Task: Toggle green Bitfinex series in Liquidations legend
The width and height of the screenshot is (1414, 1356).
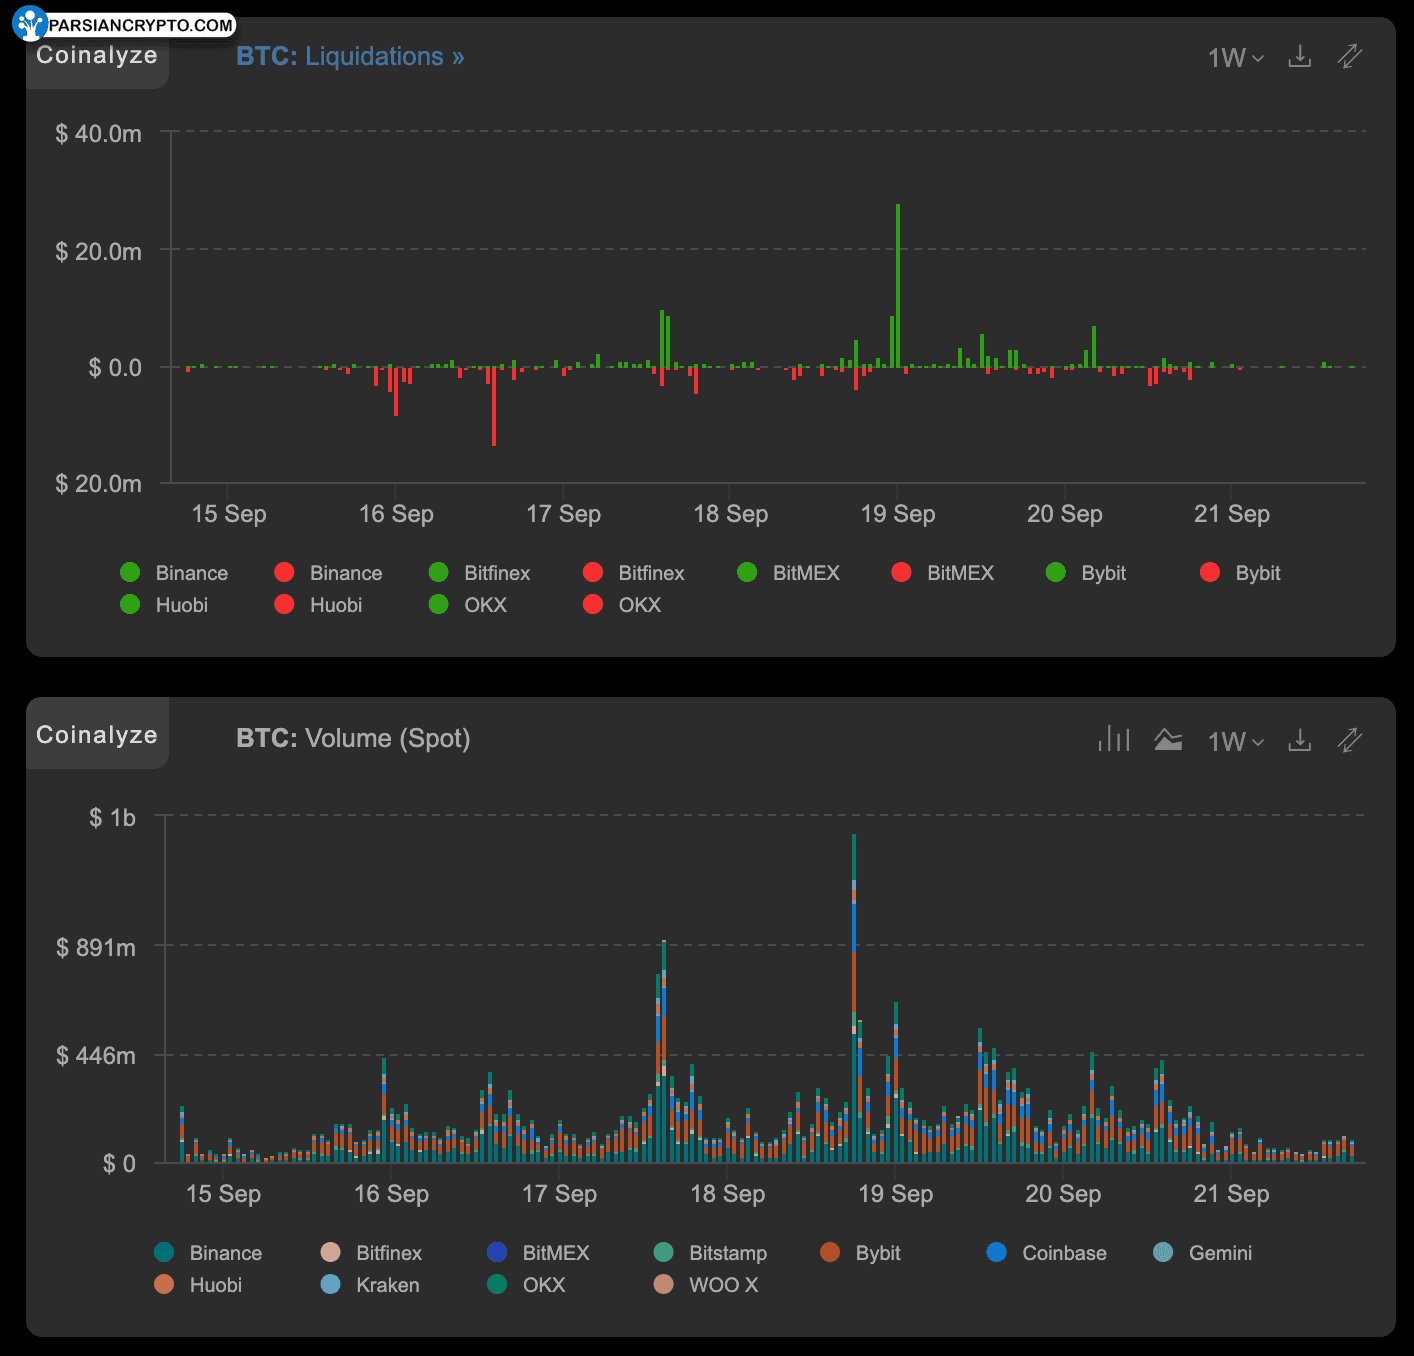Action: (x=480, y=573)
